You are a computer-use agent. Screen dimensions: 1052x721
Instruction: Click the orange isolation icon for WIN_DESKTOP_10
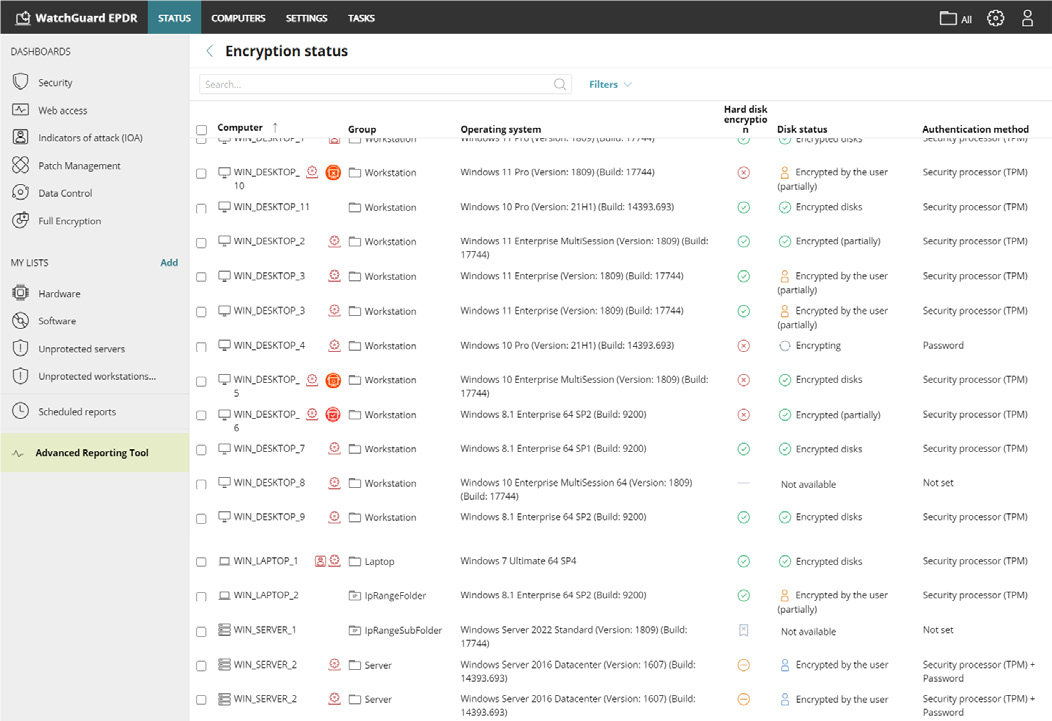pyautogui.click(x=333, y=172)
